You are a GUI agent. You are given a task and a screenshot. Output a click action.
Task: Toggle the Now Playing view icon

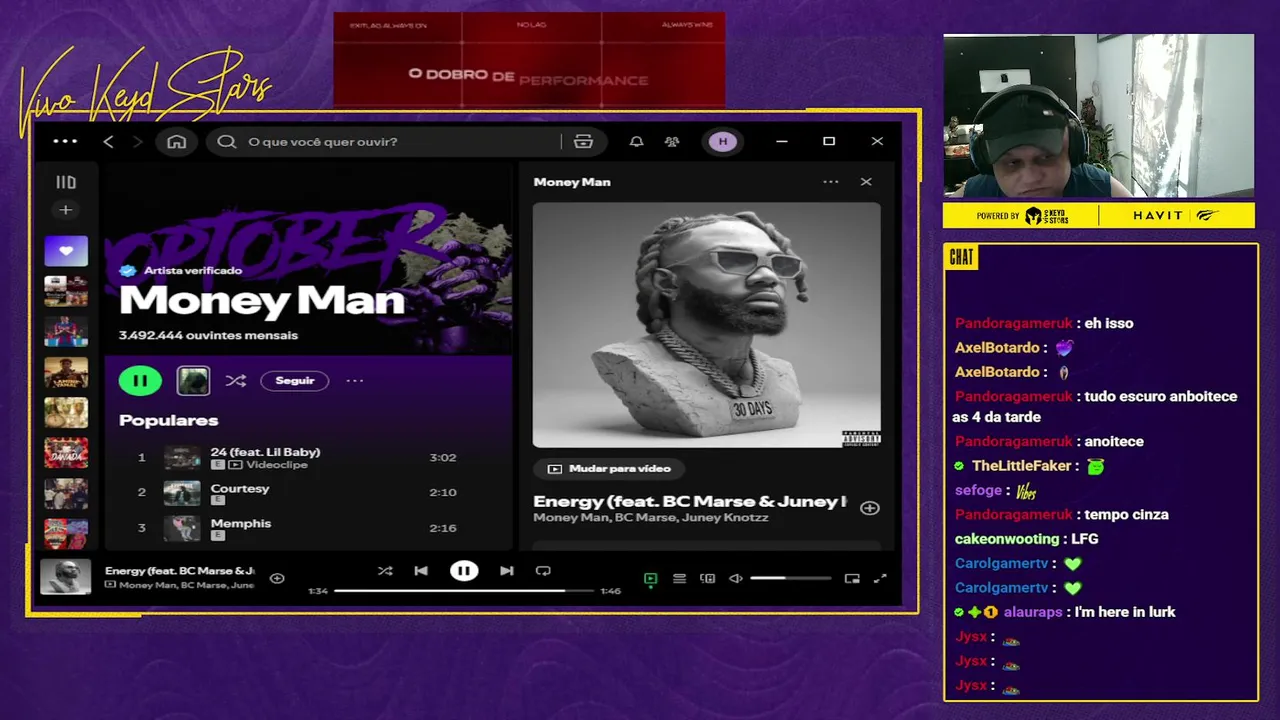pyautogui.click(x=650, y=578)
